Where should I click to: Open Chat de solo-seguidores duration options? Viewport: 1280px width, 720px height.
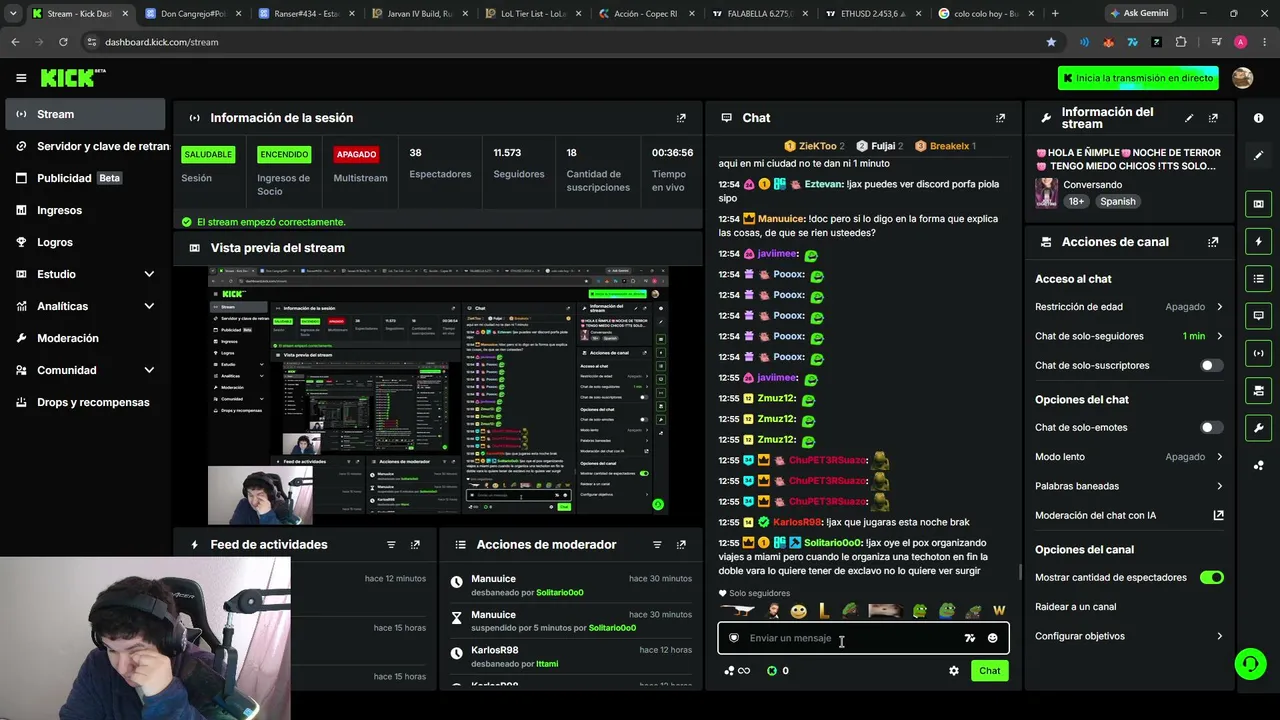pos(1129,336)
